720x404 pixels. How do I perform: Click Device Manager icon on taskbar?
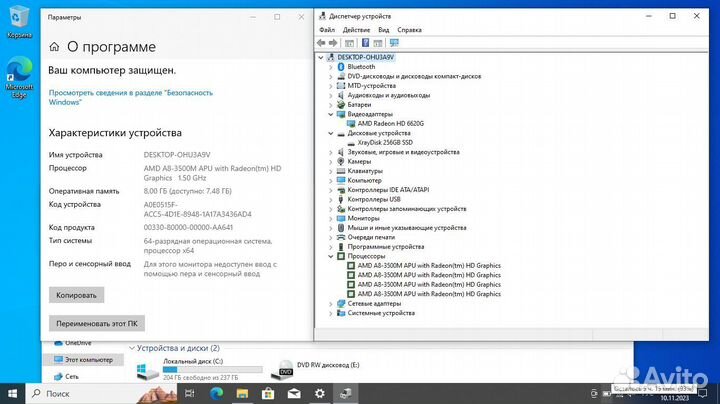pyautogui.click(x=346, y=393)
